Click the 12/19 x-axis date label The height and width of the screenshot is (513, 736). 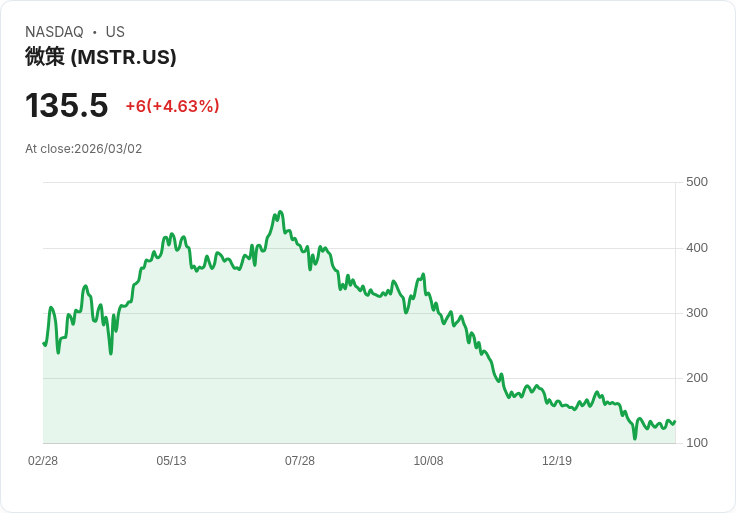point(557,461)
